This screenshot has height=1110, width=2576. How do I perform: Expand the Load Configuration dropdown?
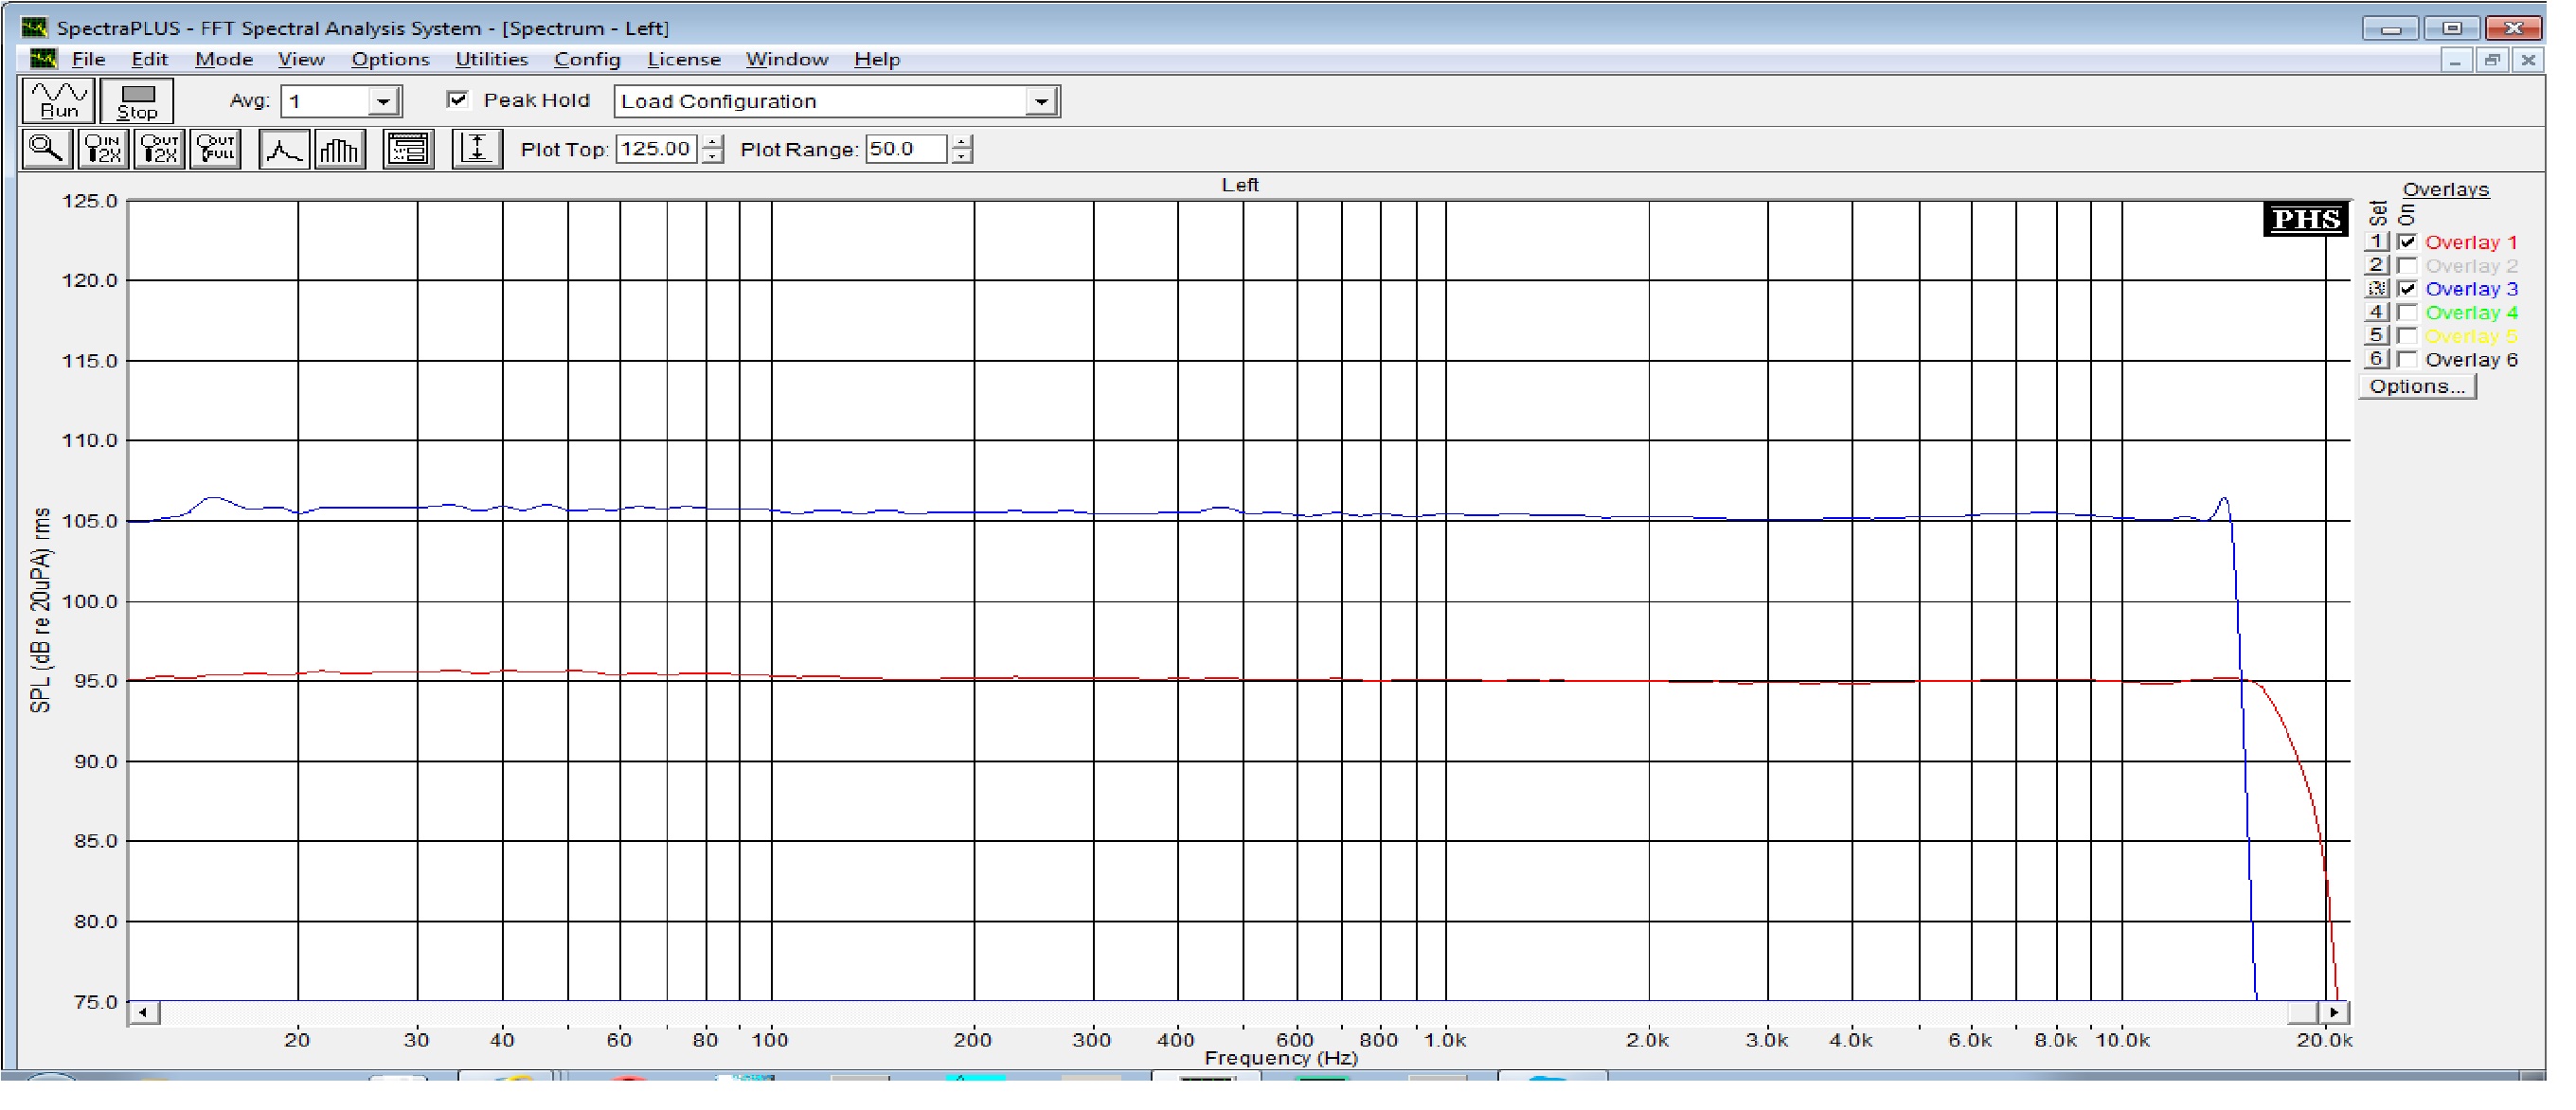(x=1041, y=101)
